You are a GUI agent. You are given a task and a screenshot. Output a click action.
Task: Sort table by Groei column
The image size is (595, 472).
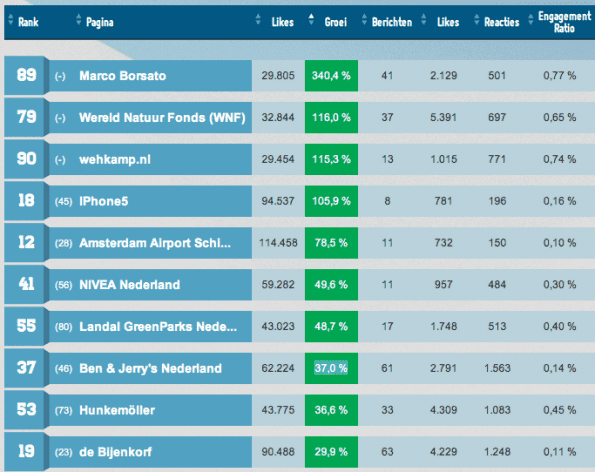point(328,22)
